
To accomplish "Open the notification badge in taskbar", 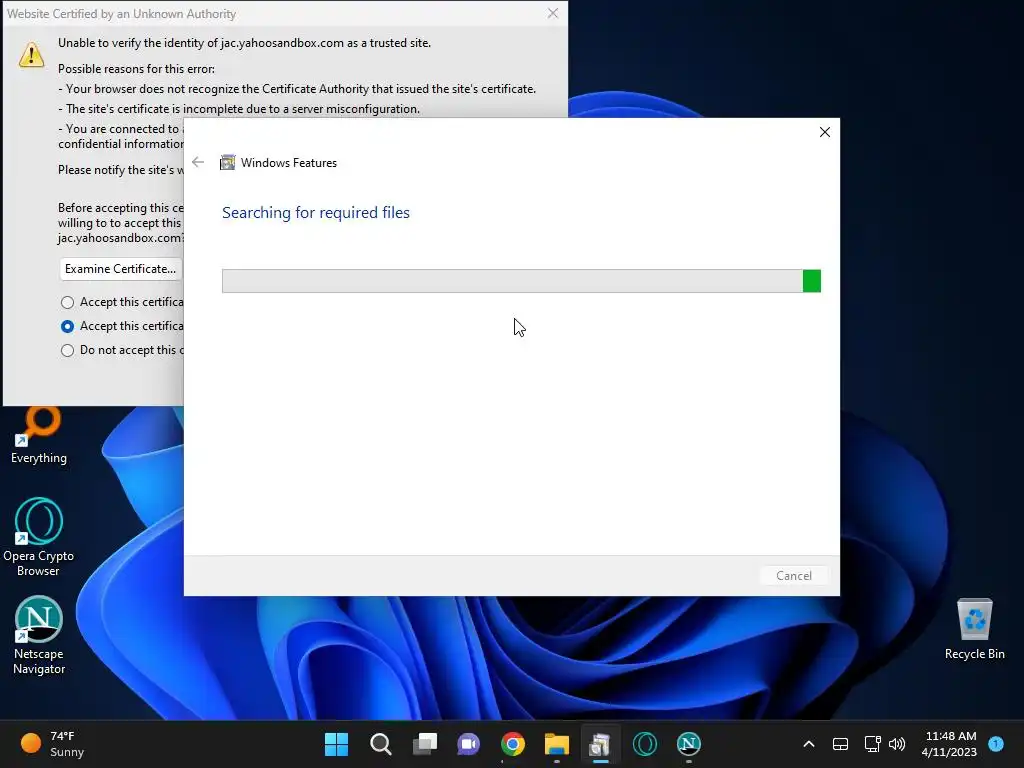I will [996, 743].
